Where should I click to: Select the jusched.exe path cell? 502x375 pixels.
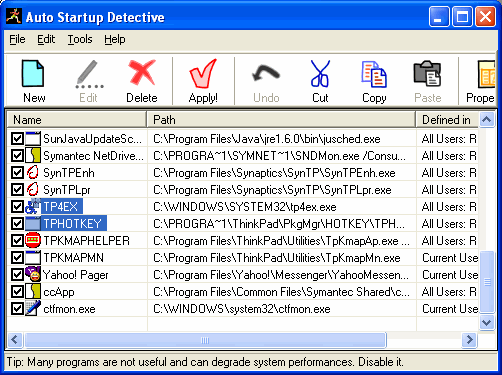(282, 138)
